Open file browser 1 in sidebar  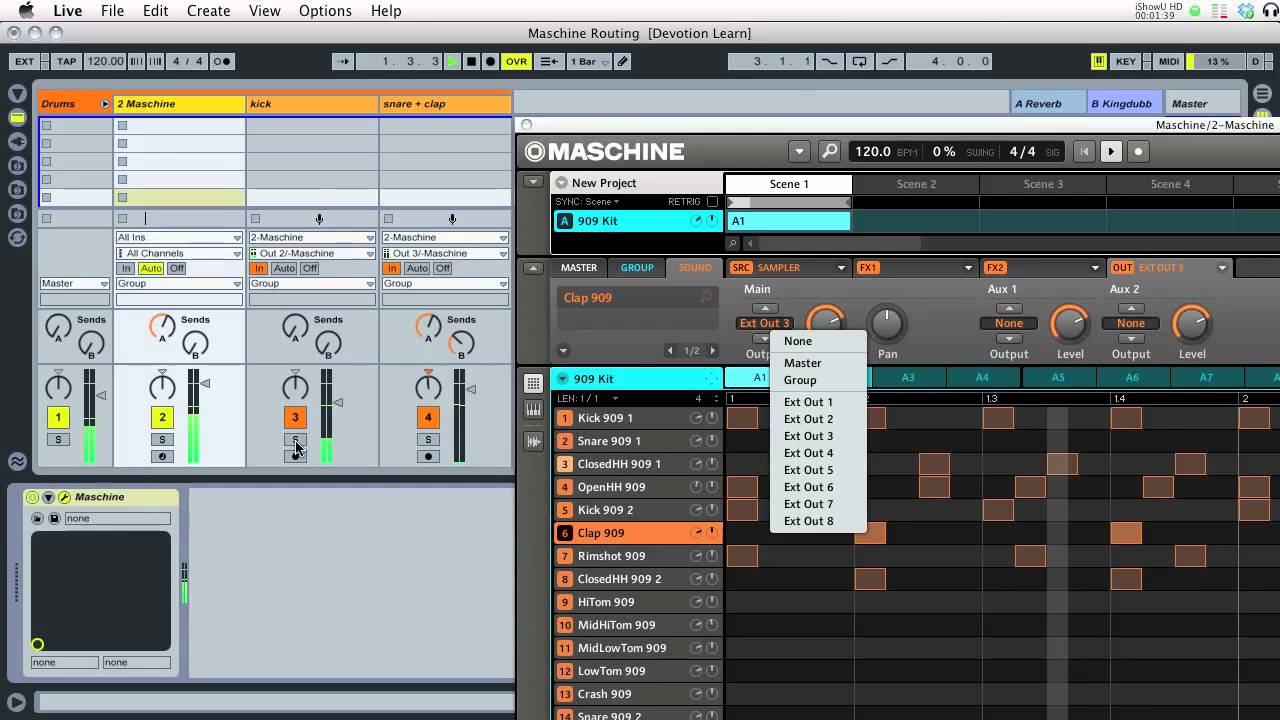(17, 165)
